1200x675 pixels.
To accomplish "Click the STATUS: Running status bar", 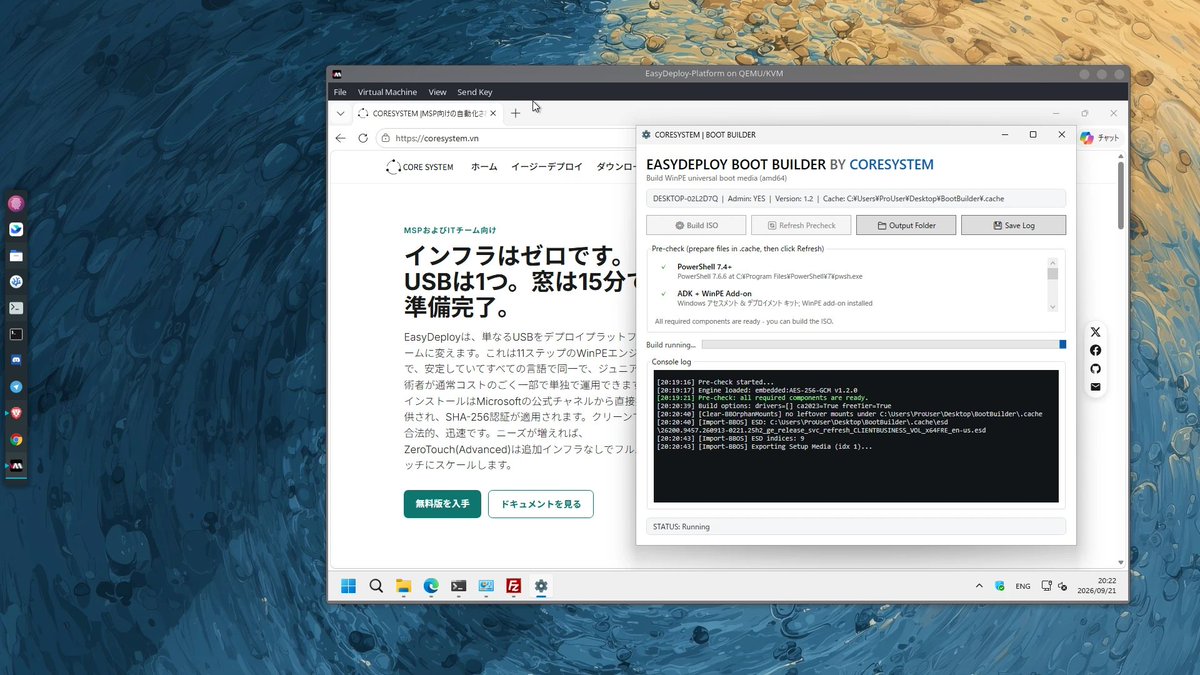I will coord(856,526).
